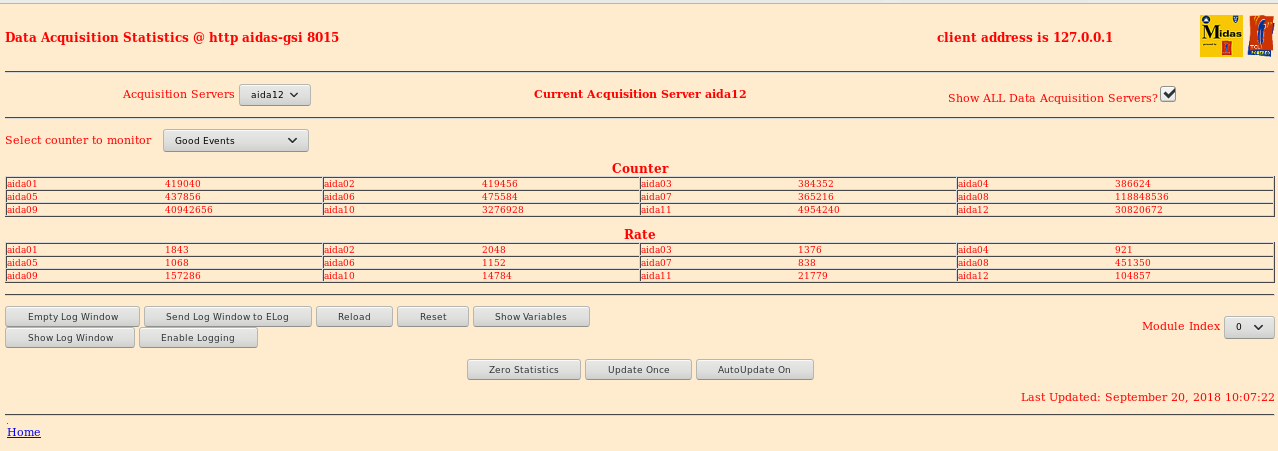This screenshot has width=1278, height=451.
Task: Click the Empty Log Window button
Action: click(x=73, y=317)
